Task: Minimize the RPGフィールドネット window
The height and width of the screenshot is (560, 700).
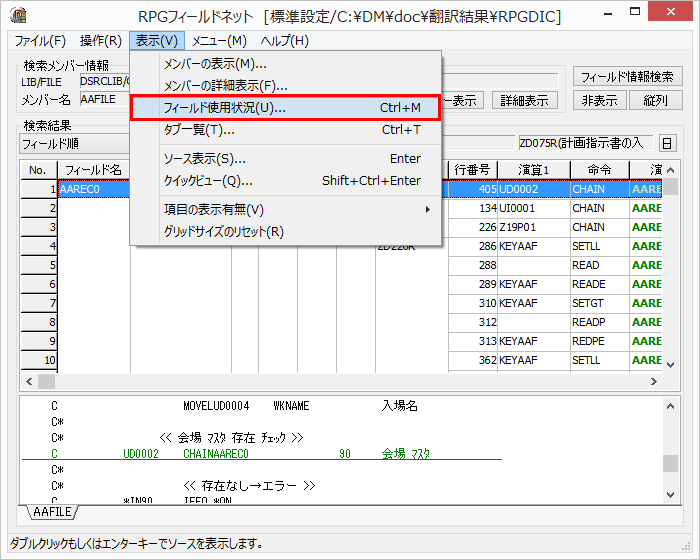Action: tap(608, 13)
